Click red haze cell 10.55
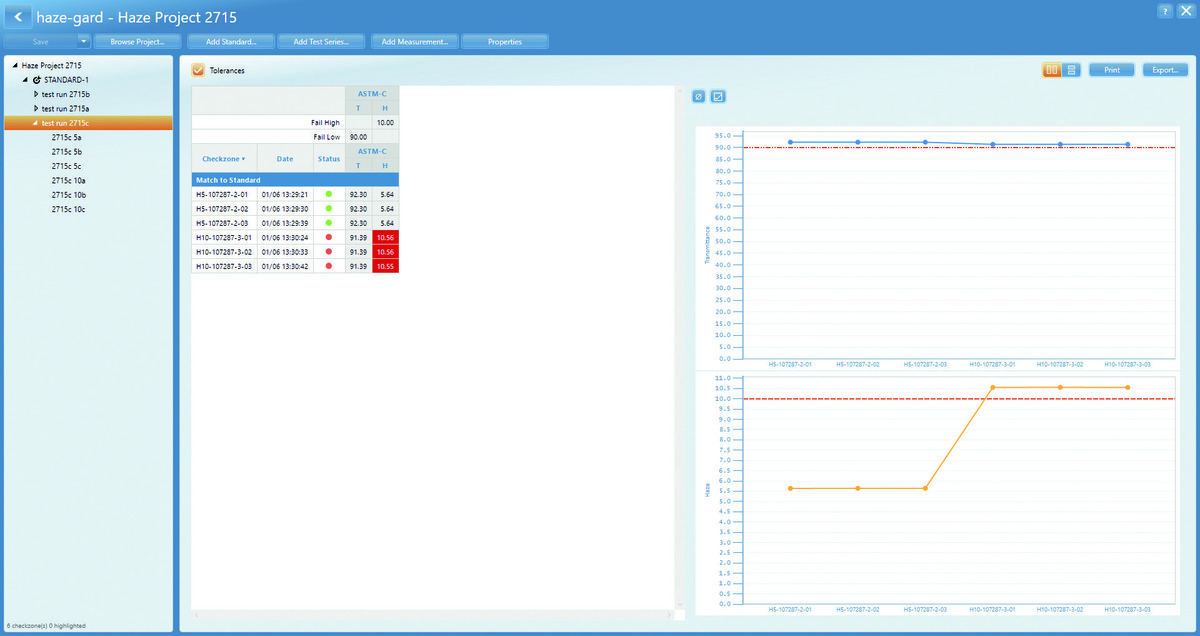The image size is (1200, 636). click(385, 266)
